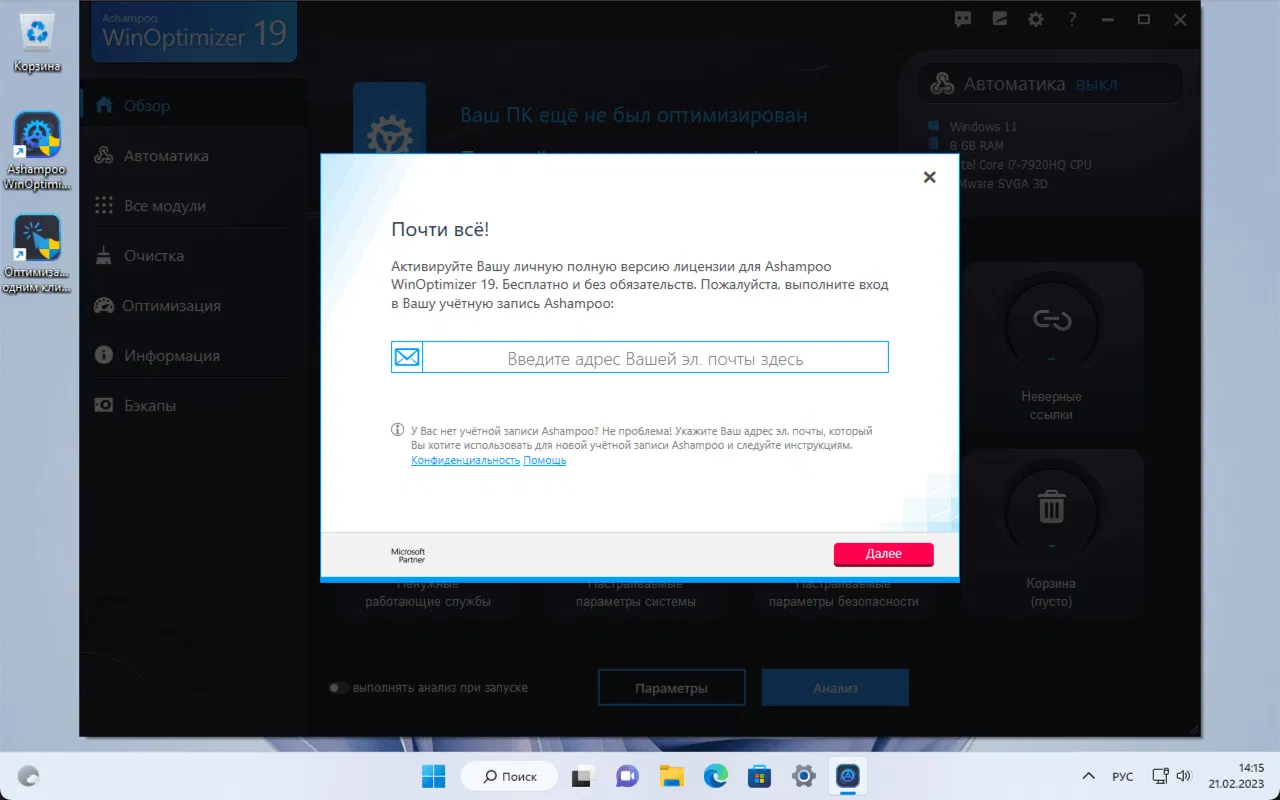1280x800 pixels.
Task: Click the red Далее button
Action: (883, 554)
